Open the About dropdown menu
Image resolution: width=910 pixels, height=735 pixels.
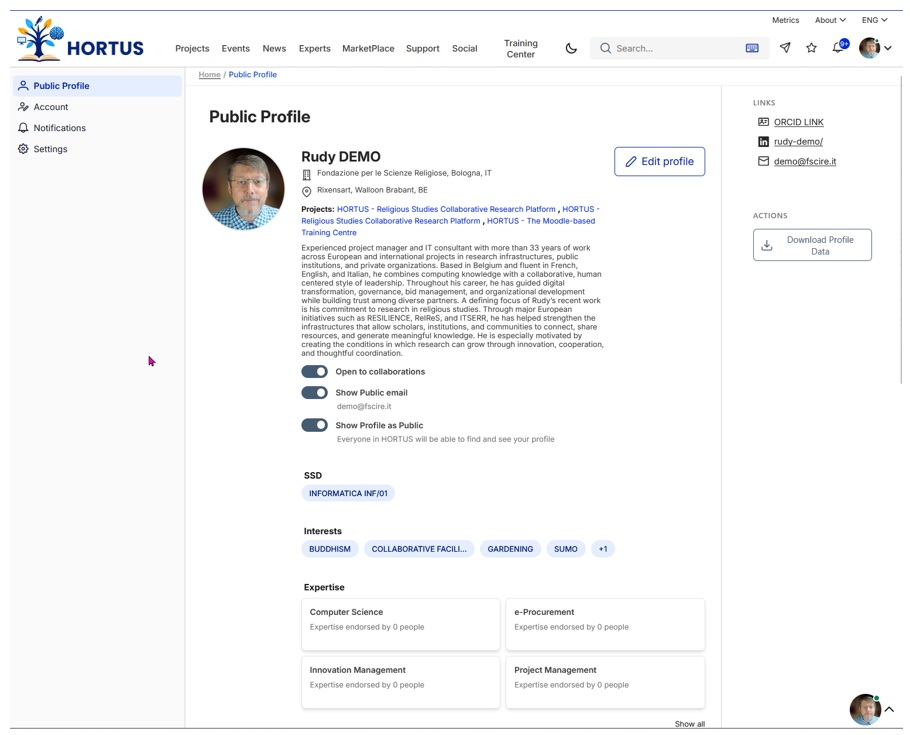coord(830,20)
